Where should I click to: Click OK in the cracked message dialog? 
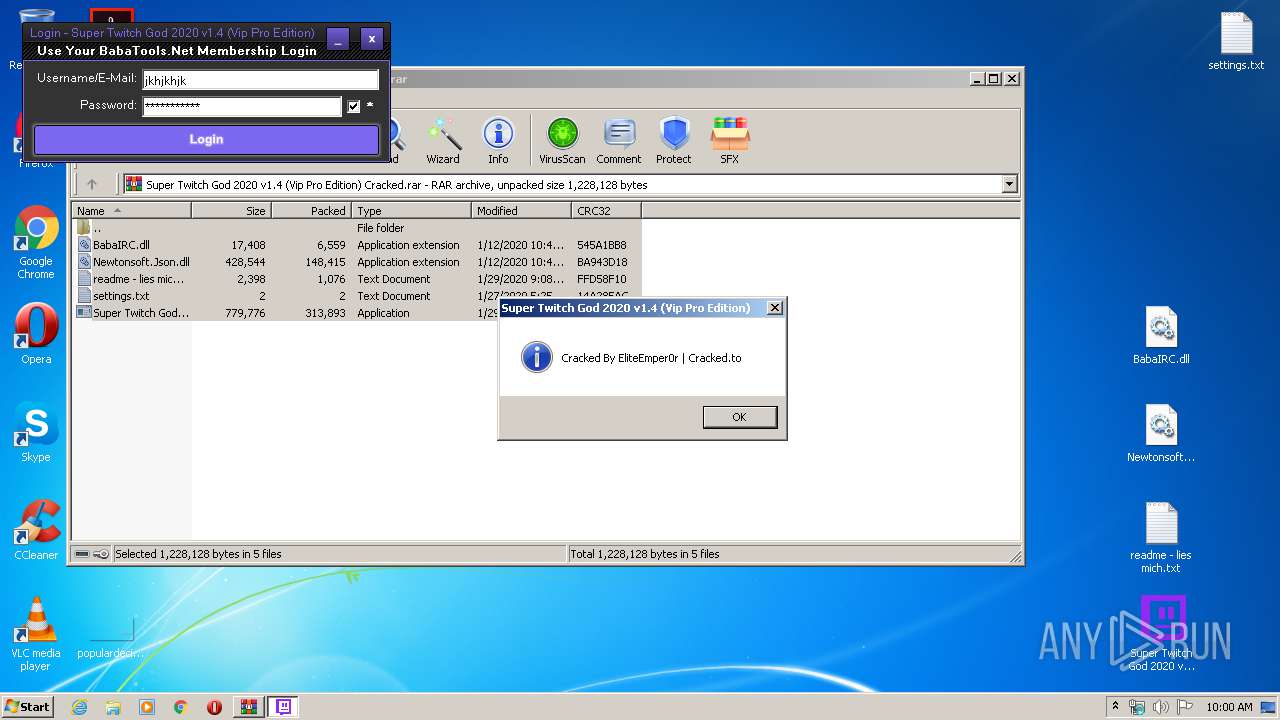tap(739, 417)
